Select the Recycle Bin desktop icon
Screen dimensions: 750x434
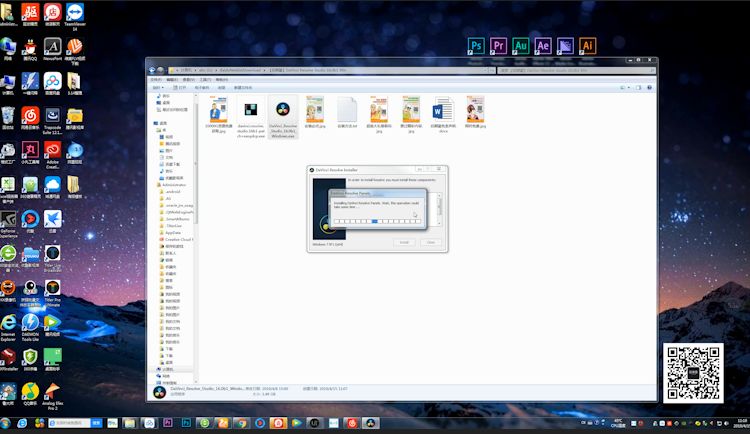8,118
